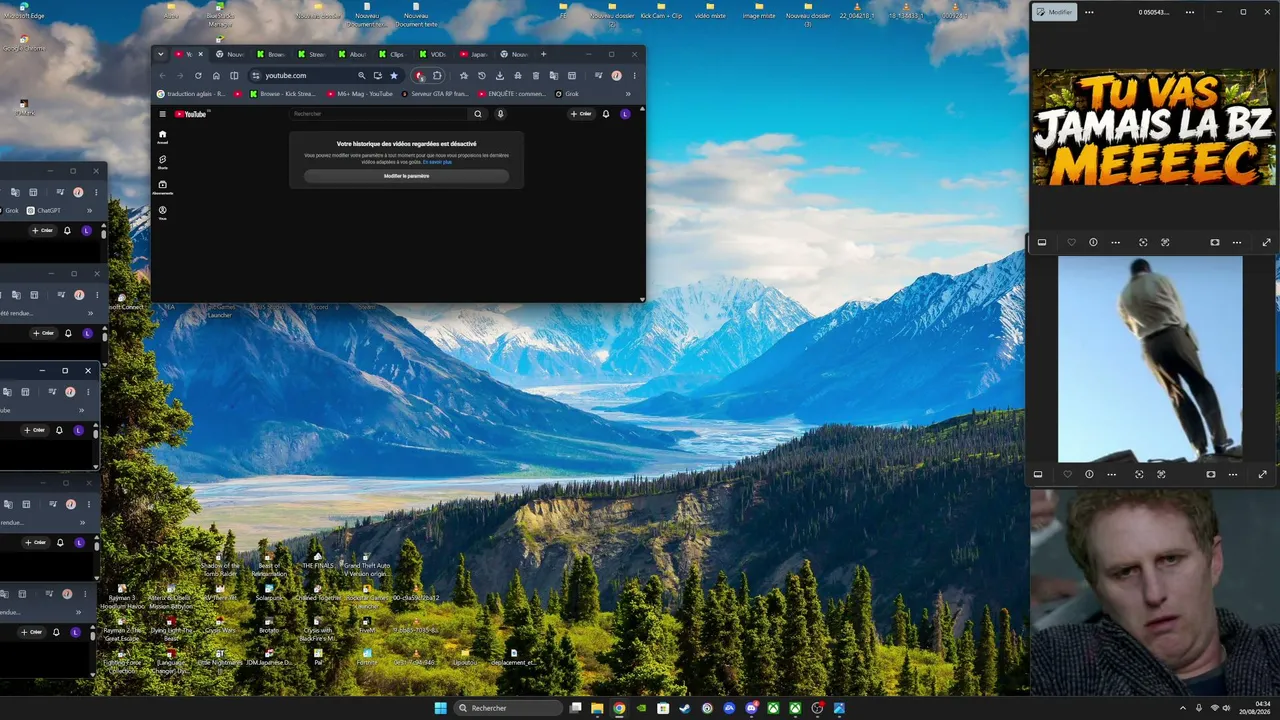Open the Chrome profile avatar in the toolbar

(x=616, y=76)
